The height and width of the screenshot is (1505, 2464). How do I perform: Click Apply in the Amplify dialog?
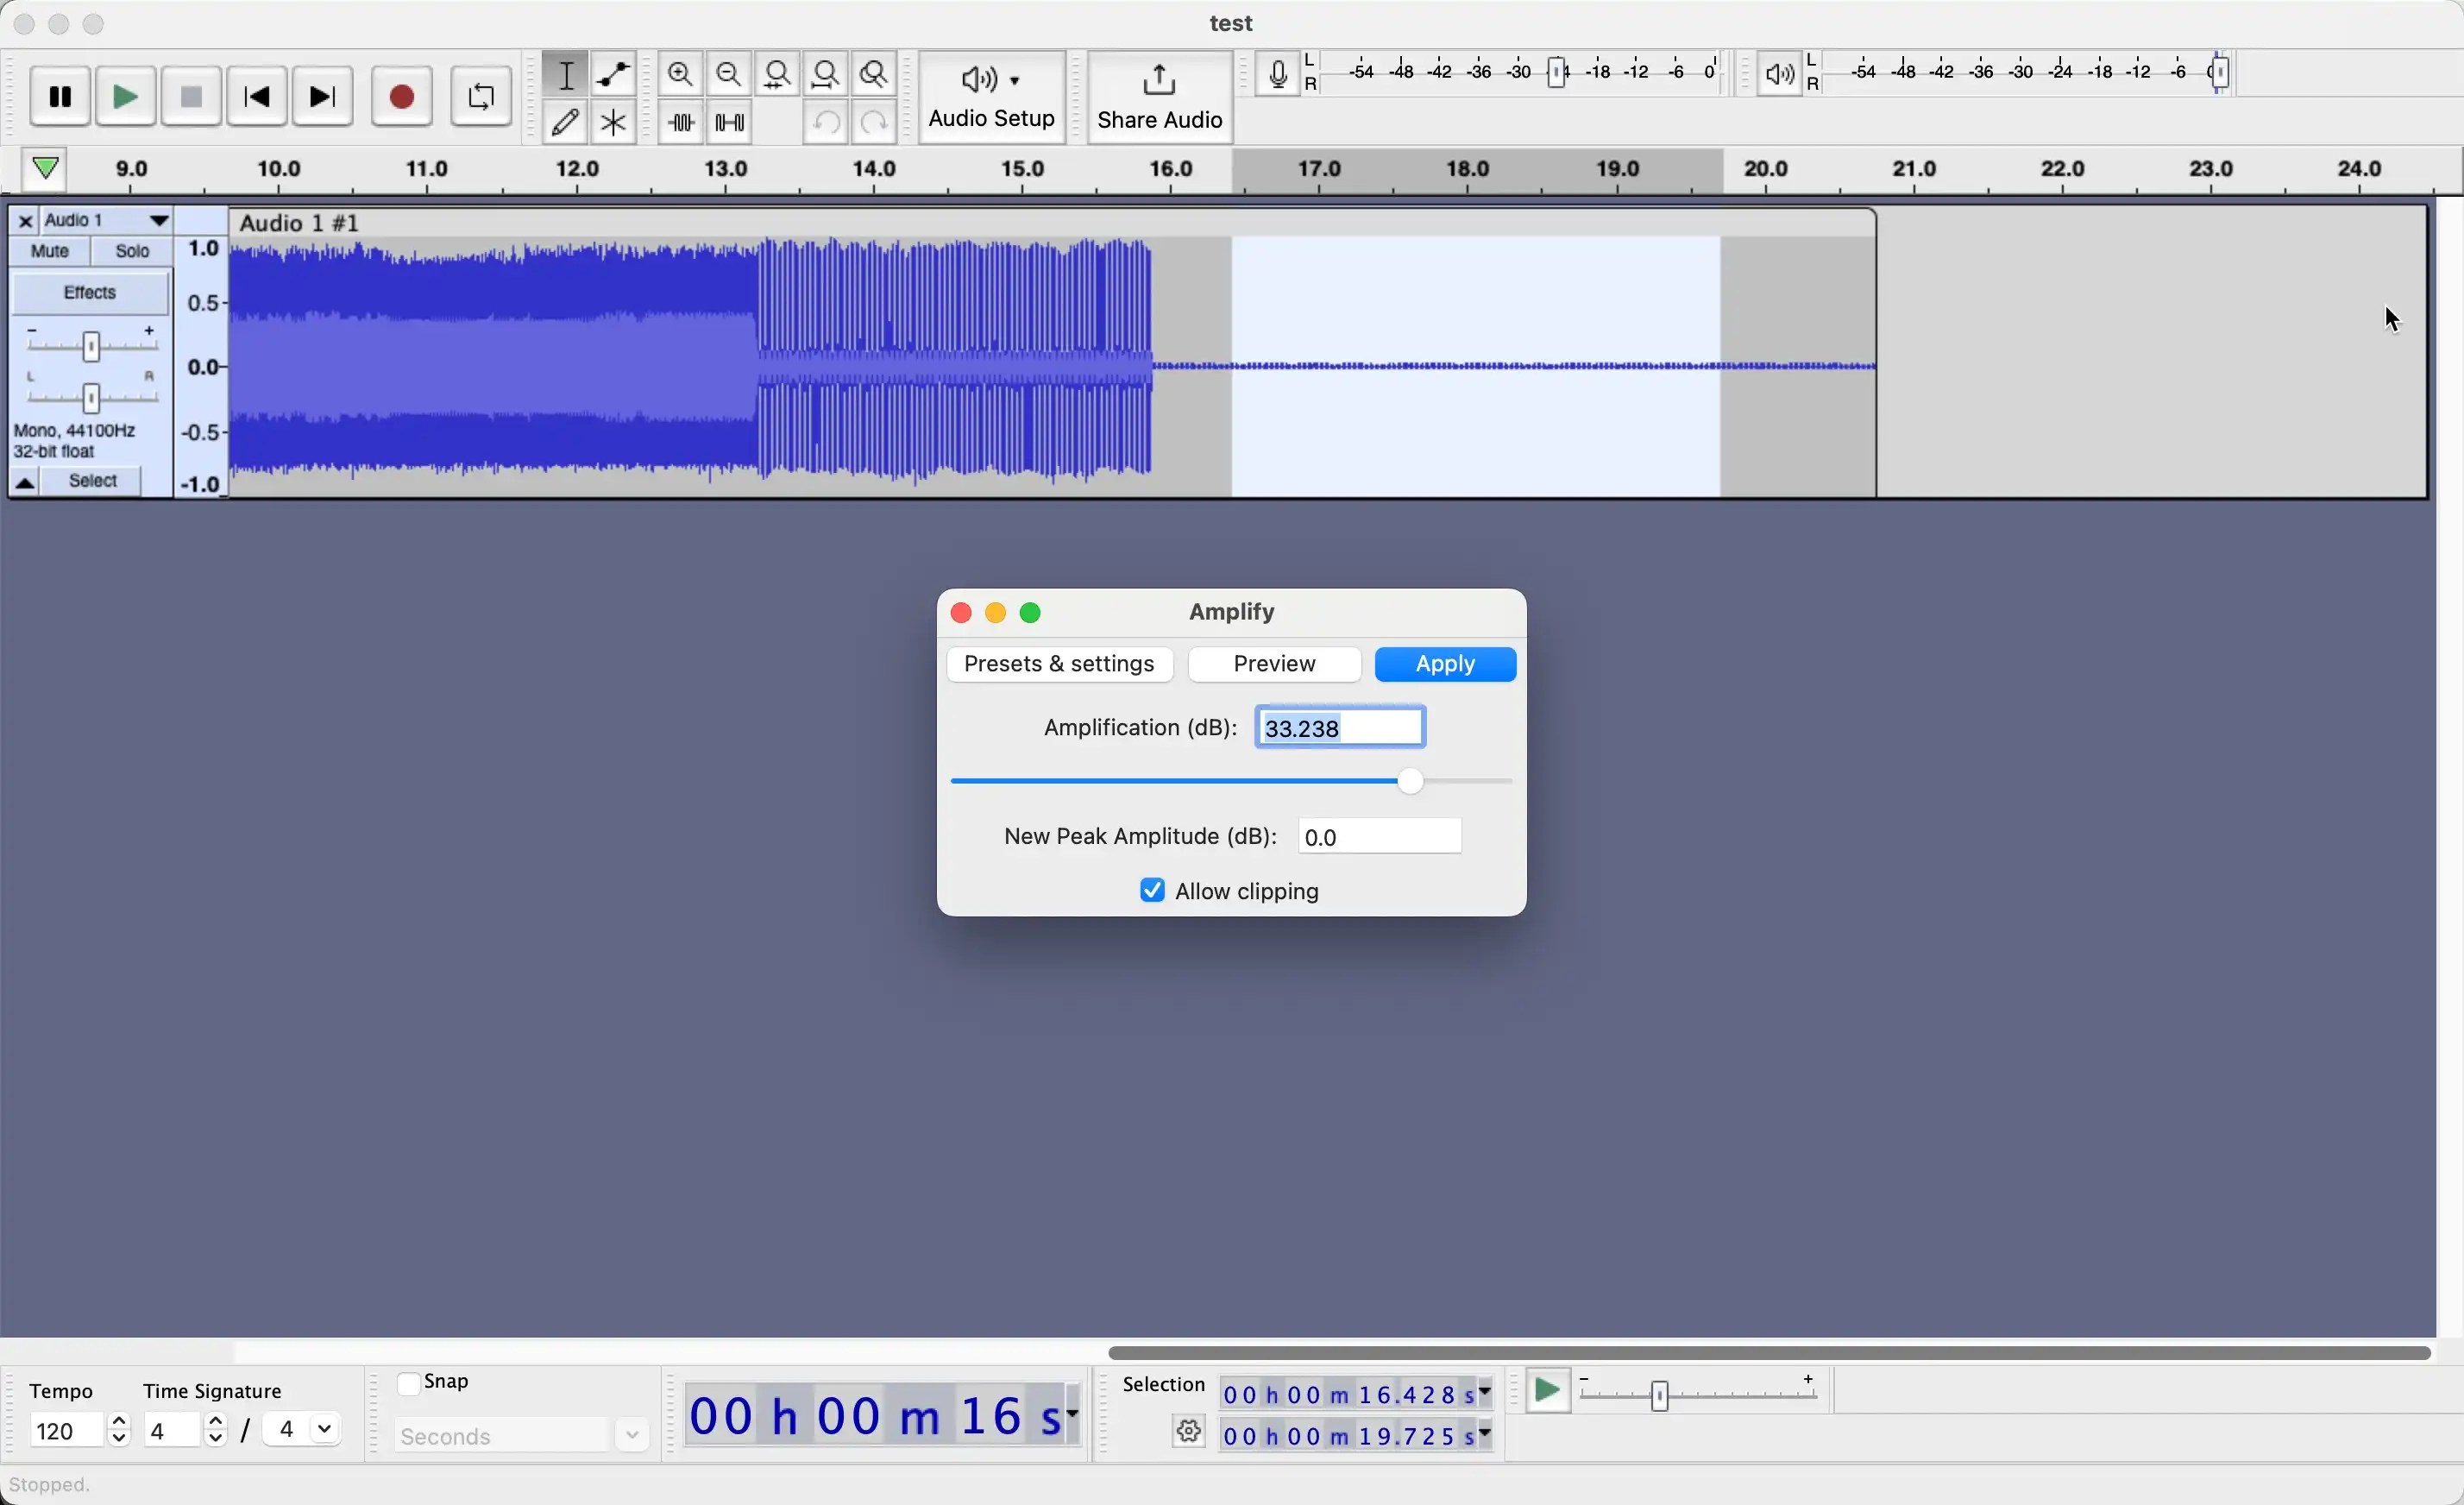pyautogui.click(x=1445, y=665)
